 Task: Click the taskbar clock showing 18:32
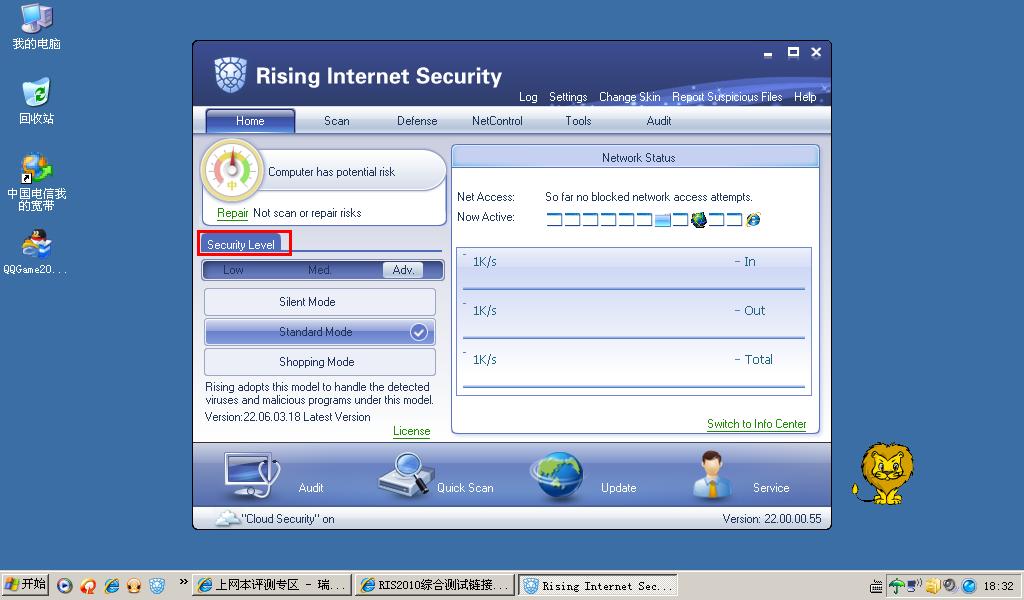tap(998, 586)
